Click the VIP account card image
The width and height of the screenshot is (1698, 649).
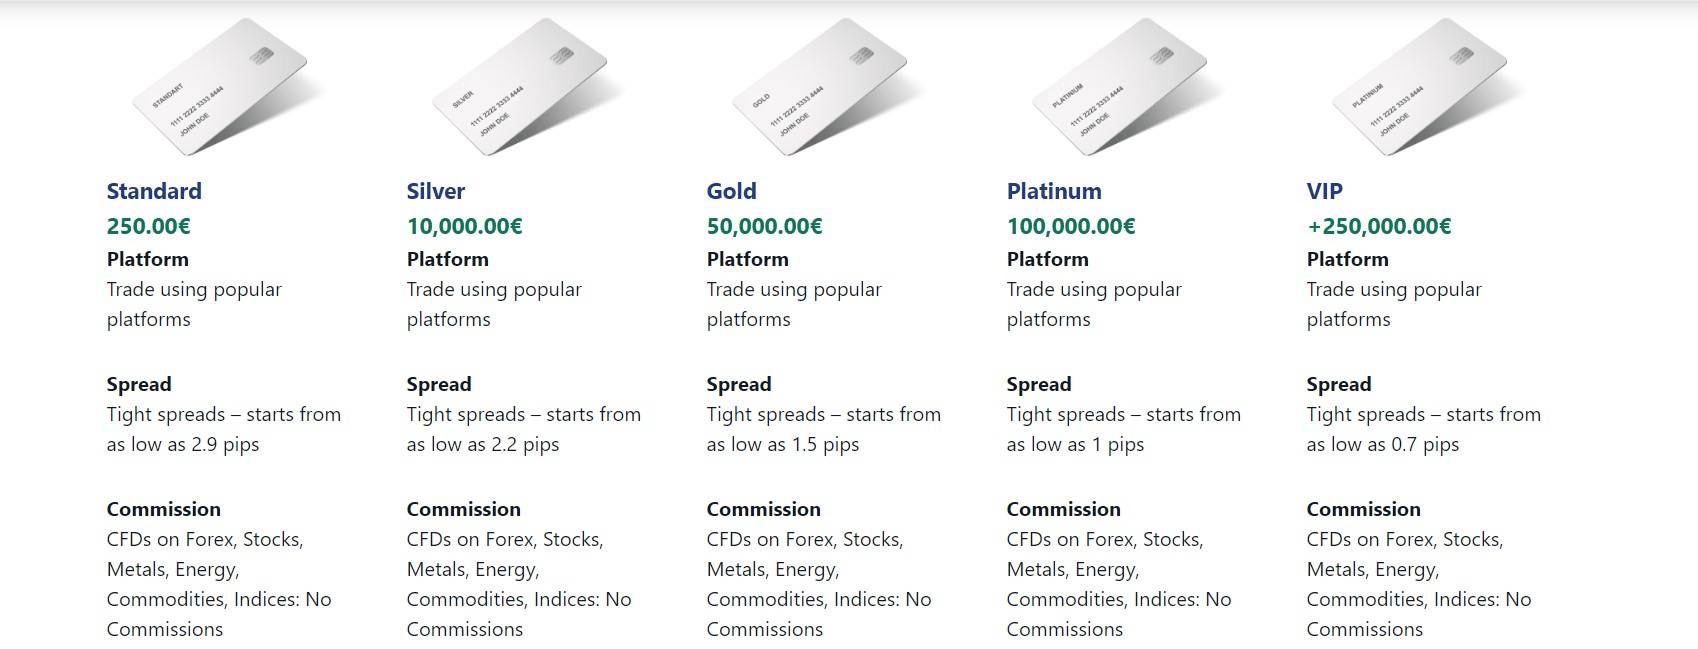1420,87
